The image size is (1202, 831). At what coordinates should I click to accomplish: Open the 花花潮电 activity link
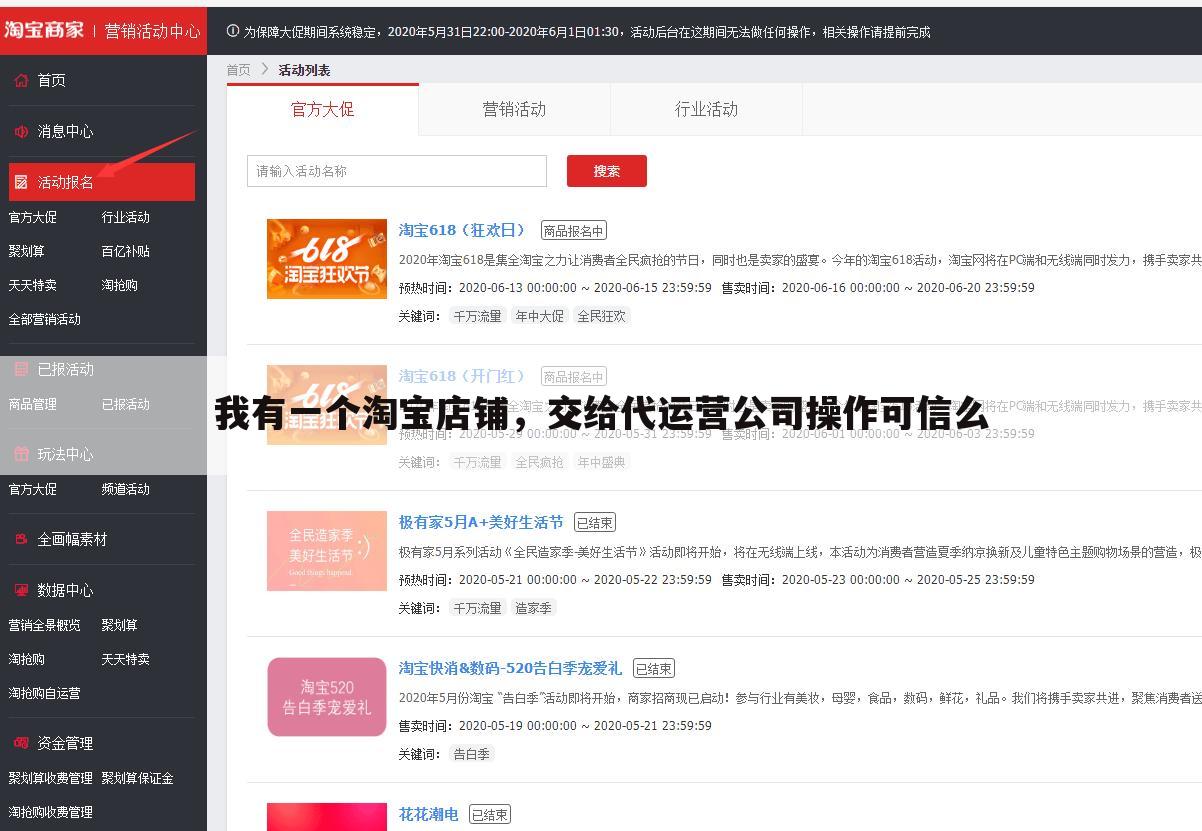pos(429,814)
